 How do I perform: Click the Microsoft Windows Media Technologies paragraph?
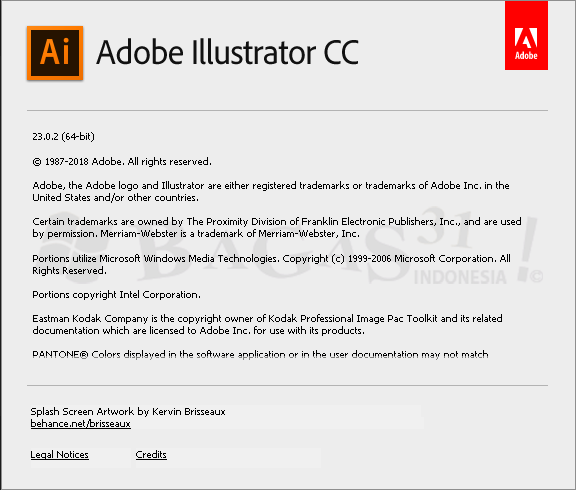(271, 264)
